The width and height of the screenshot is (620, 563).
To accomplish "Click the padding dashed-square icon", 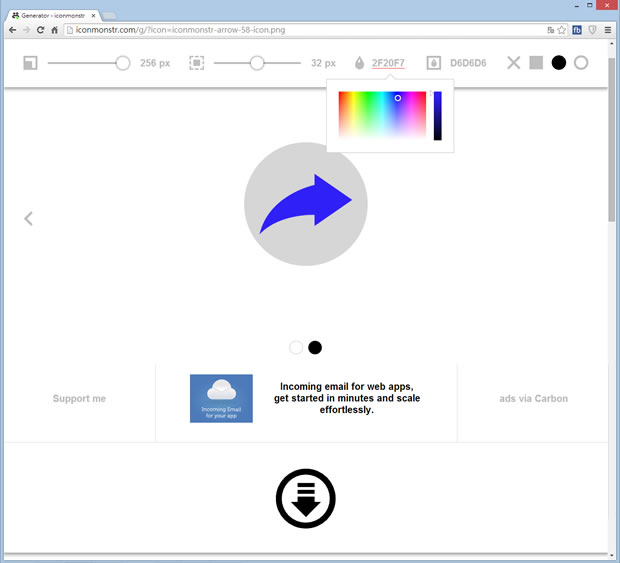I will pos(197,63).
